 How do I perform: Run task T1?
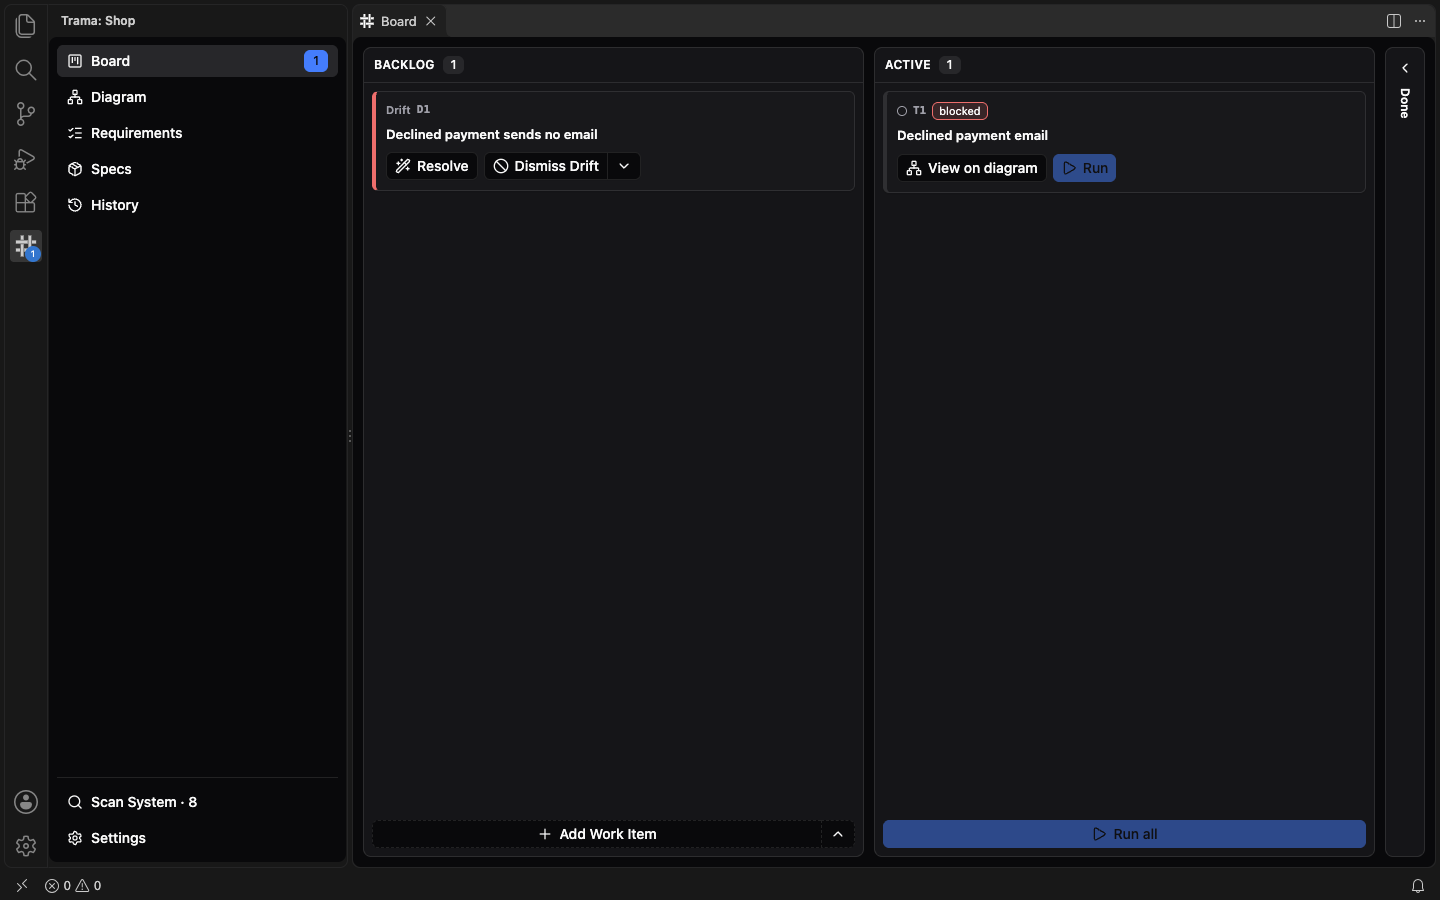1085,168
